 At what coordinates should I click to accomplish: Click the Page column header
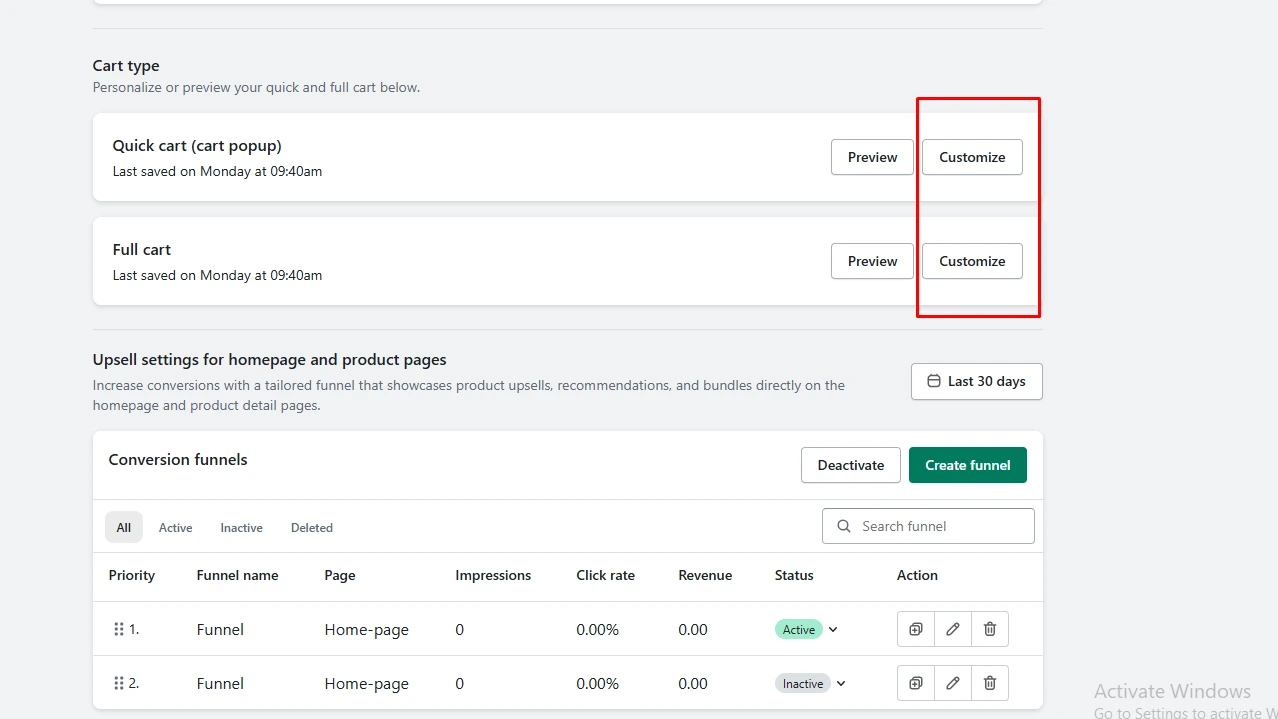coord(340,575)
